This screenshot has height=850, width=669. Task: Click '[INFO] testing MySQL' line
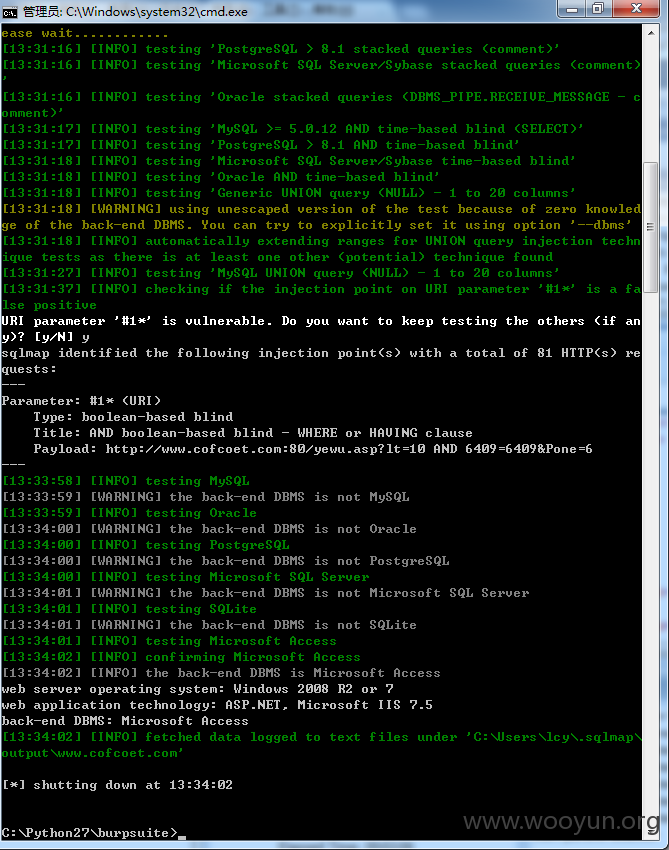point(126,481)
